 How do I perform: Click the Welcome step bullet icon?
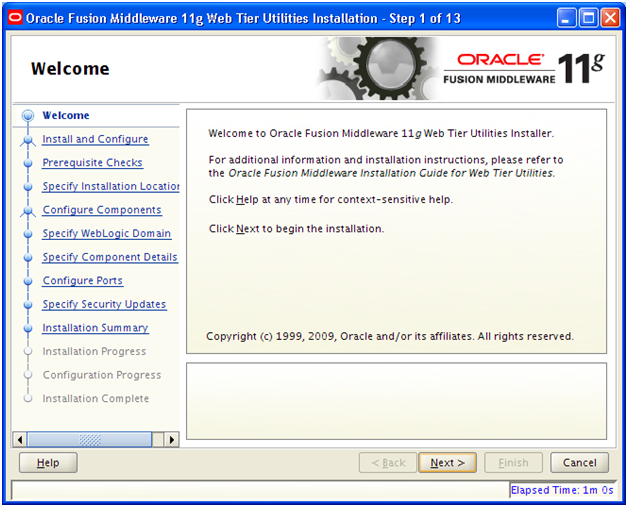(x=28, y=116)
